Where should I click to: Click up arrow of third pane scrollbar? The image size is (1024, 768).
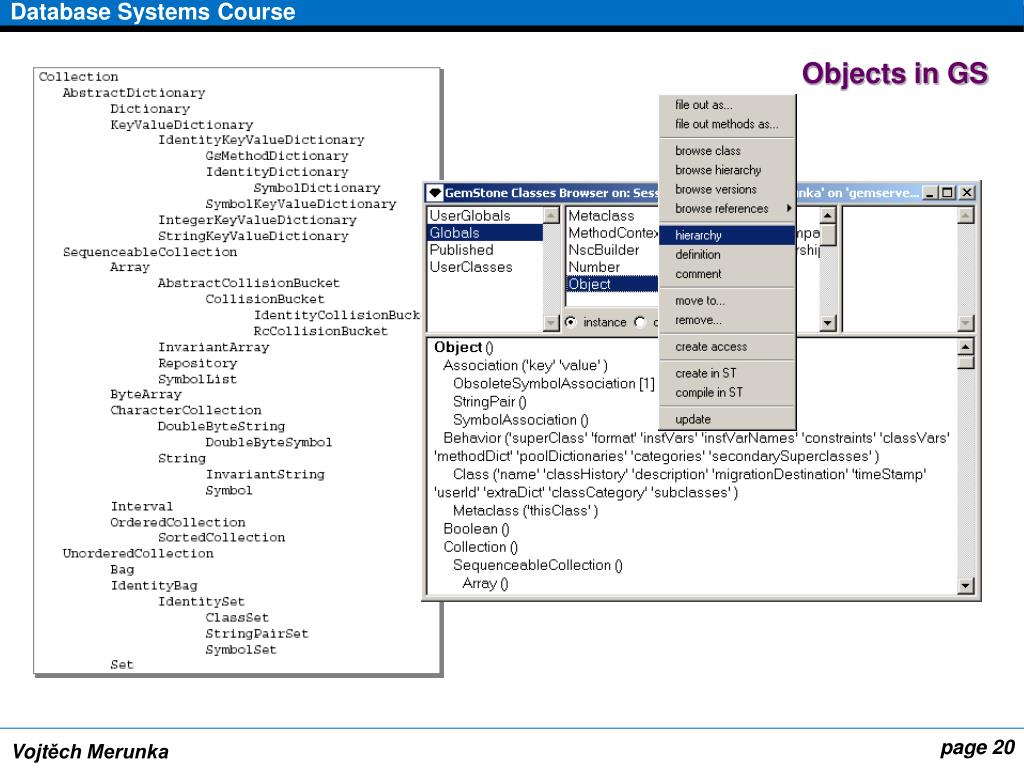point(828,215)
